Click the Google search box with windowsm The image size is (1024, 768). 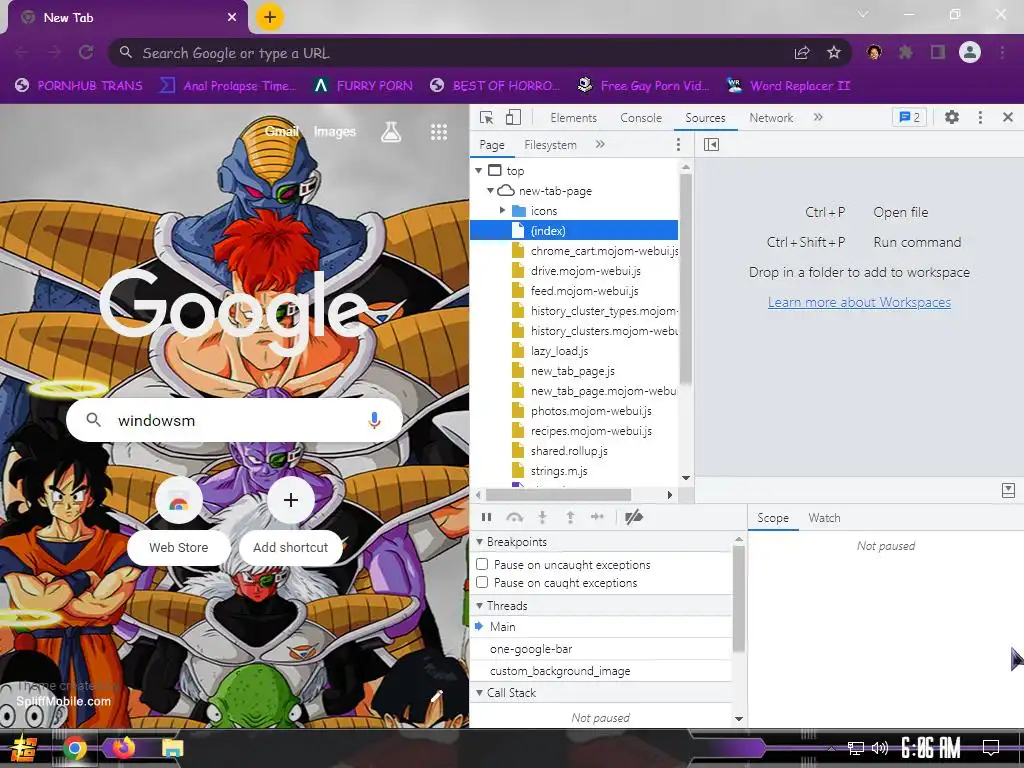click(234, 421)
